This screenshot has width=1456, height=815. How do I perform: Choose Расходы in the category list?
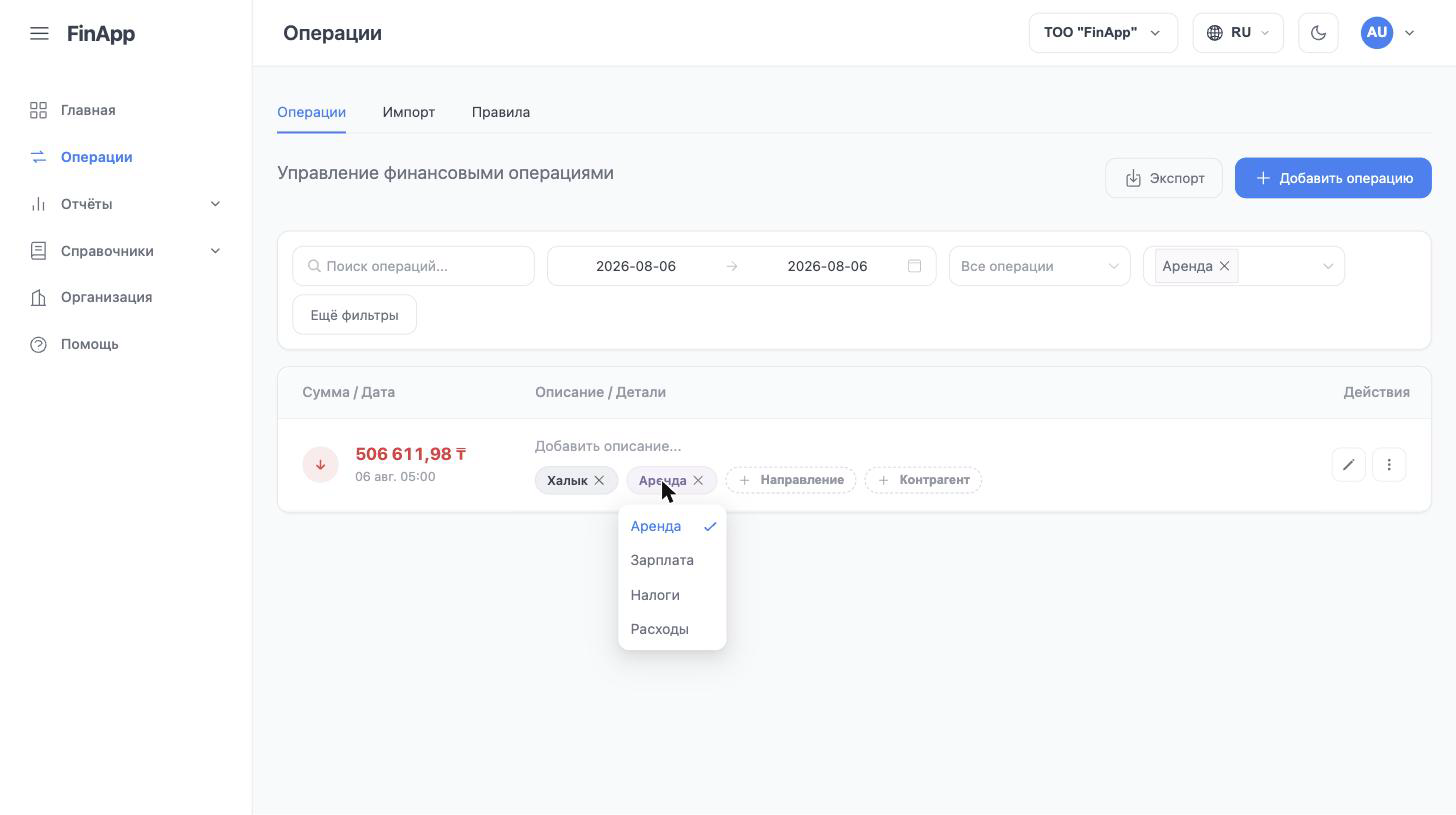click(x=672, y=629)
